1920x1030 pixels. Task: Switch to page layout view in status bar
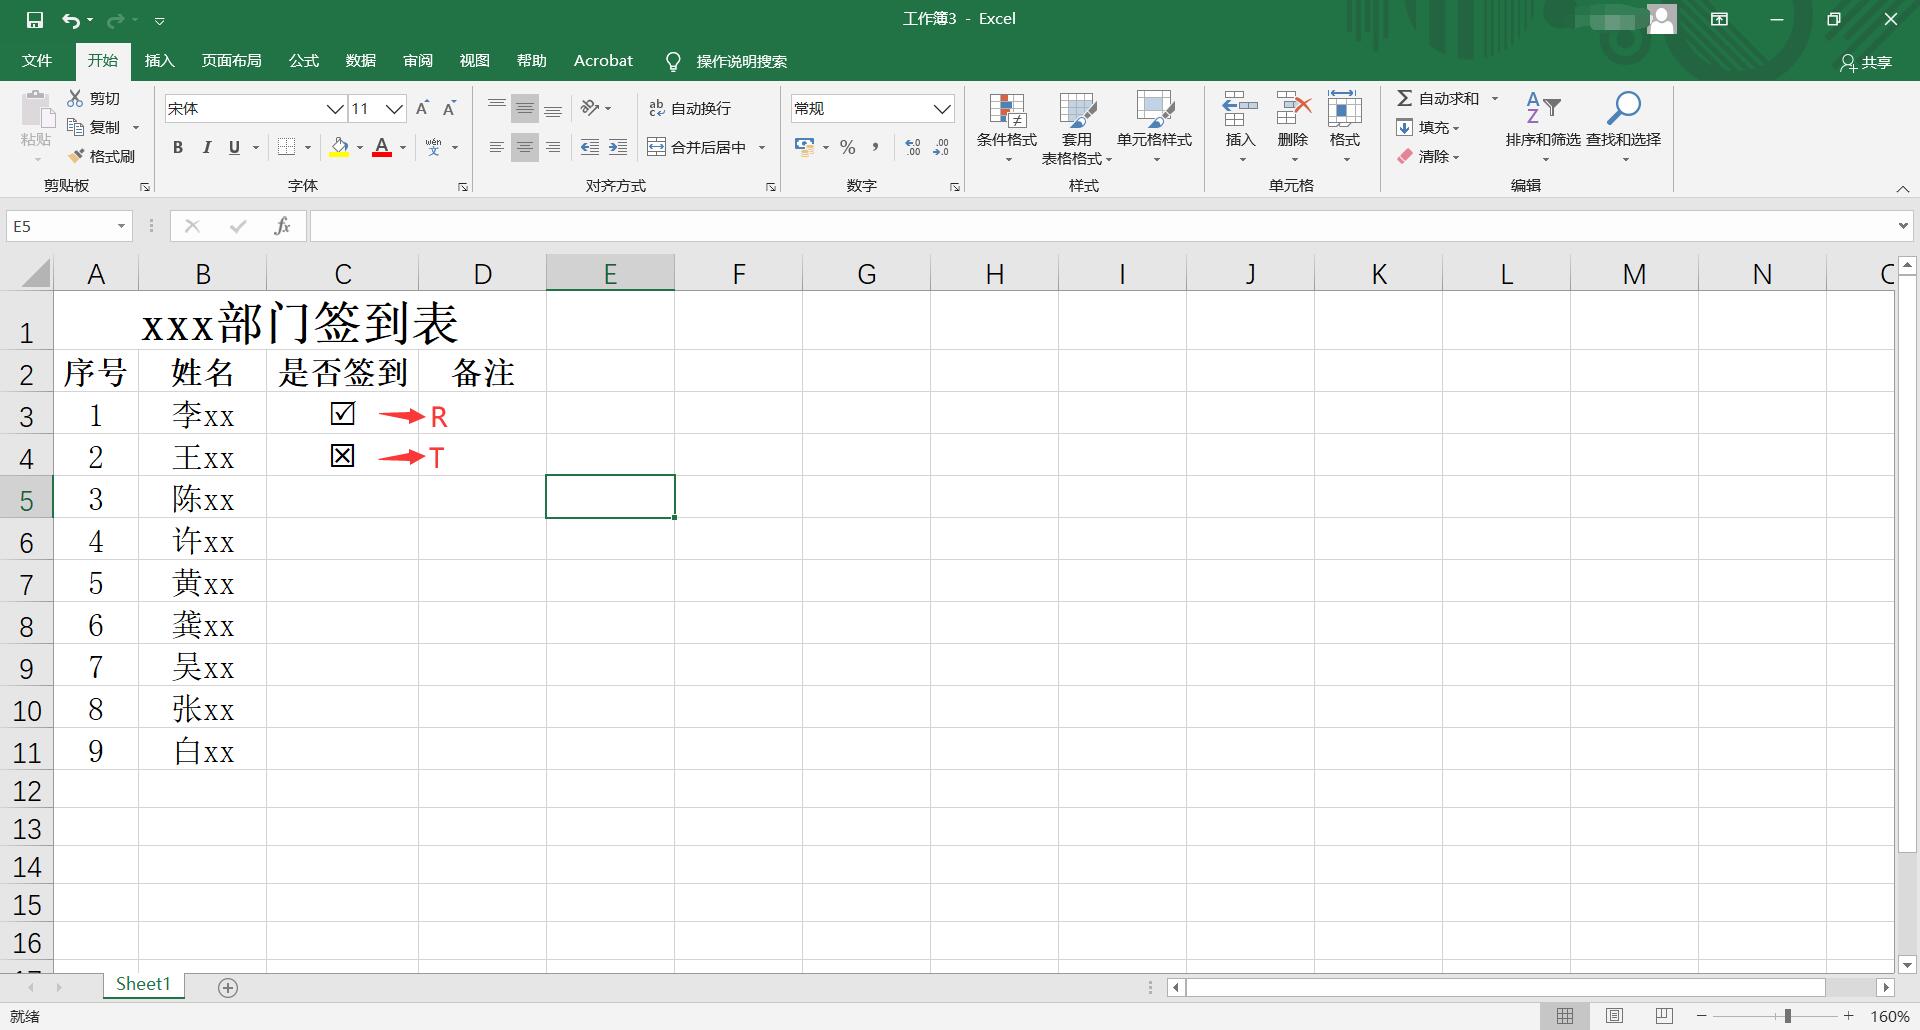tap(1614, 1016)
